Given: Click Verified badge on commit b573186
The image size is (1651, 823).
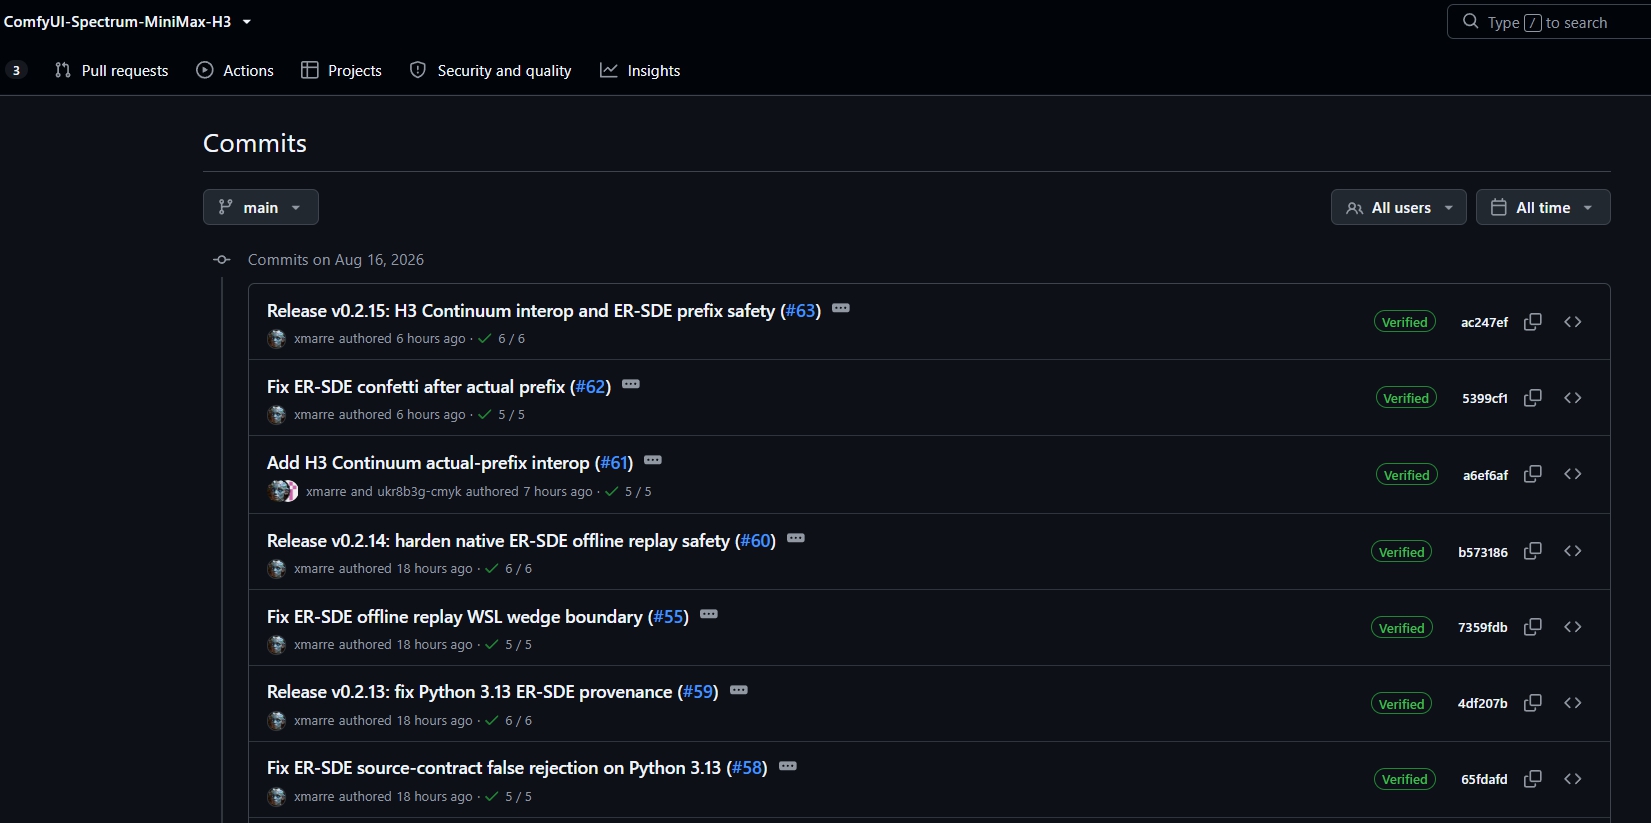Looking at the screenshot, I should tap(1402, 552).
